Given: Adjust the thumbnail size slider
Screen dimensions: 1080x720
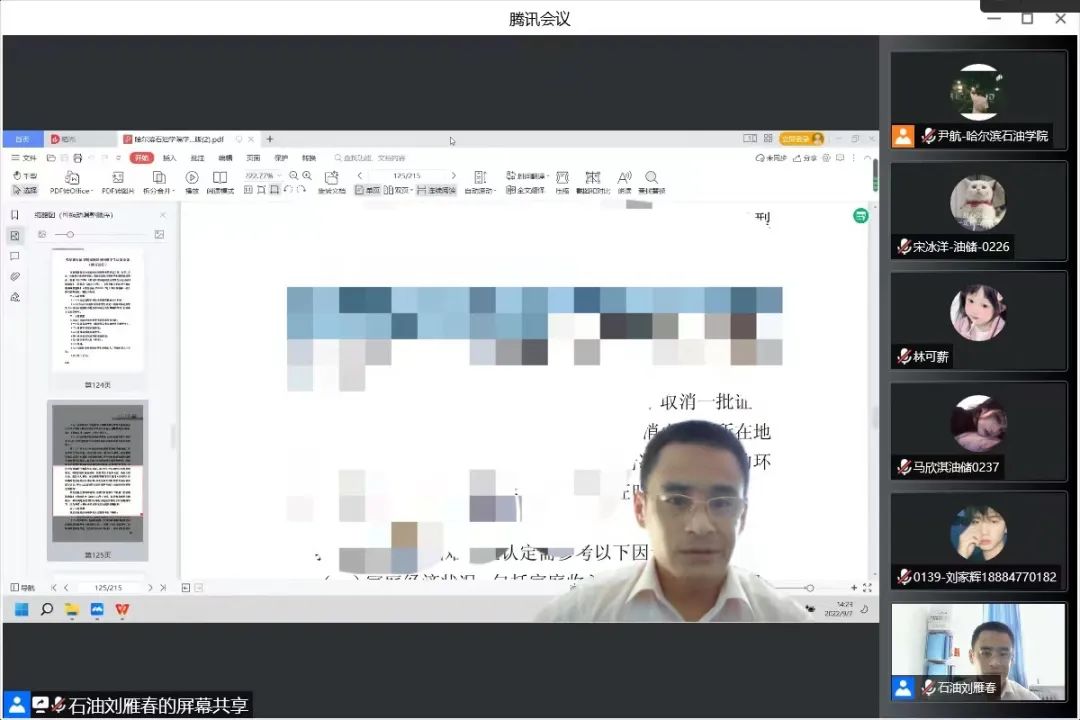Looking at the screenshot, I should [70, 235].
